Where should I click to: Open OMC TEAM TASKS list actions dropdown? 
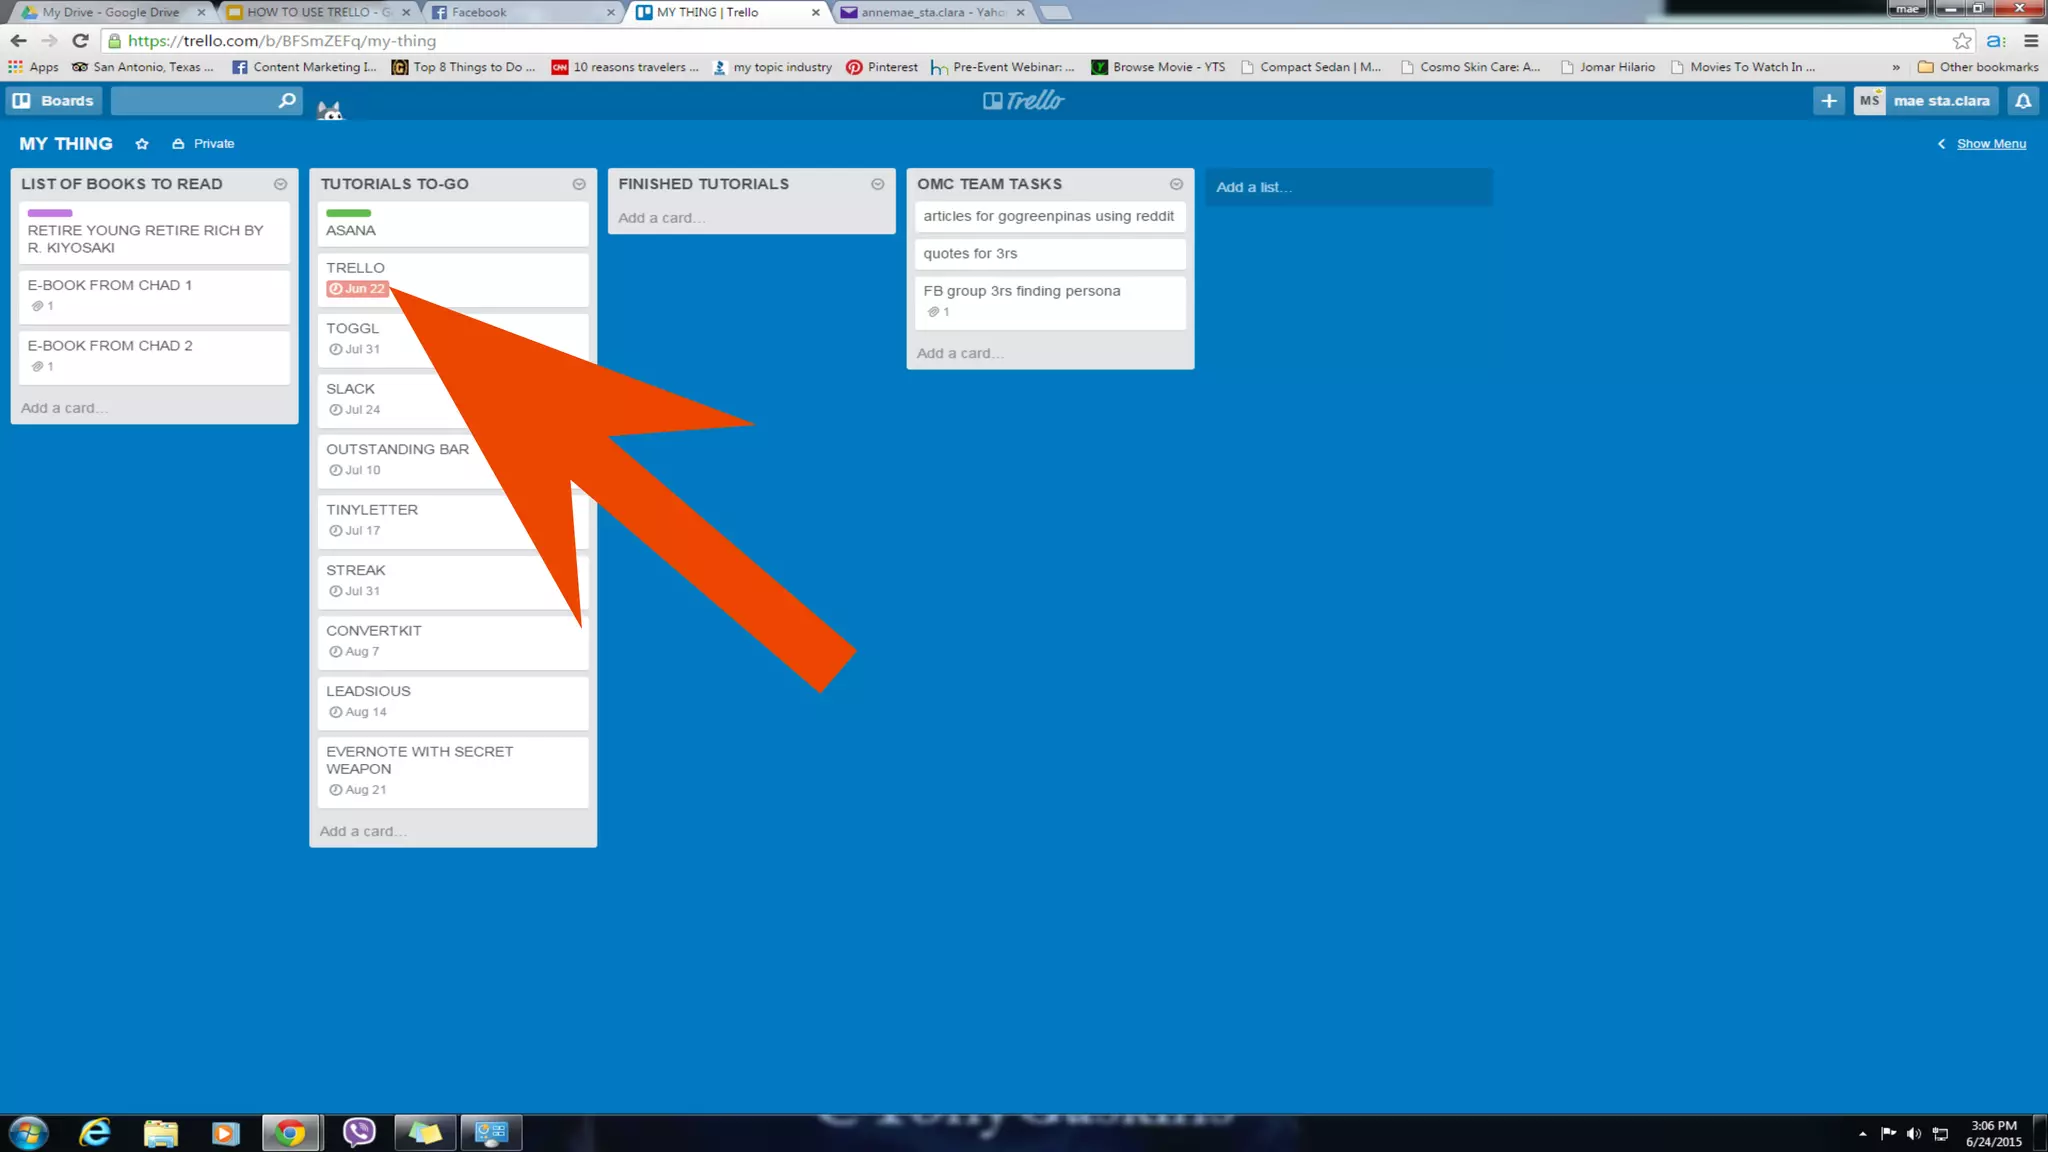coord(1176,184)
